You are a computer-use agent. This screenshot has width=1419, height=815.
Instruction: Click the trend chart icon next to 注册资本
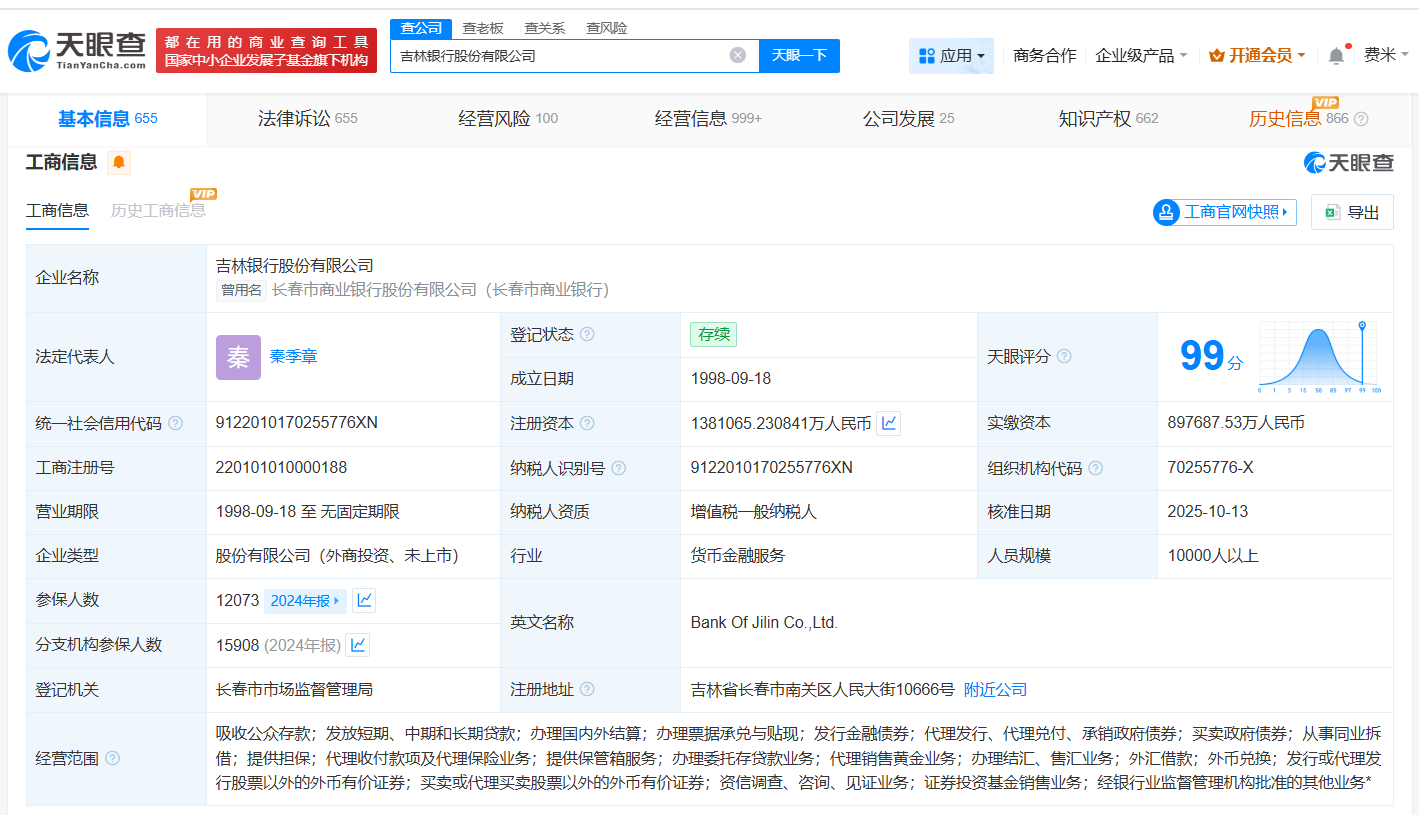pyautogui.click(x=888, y=423)
